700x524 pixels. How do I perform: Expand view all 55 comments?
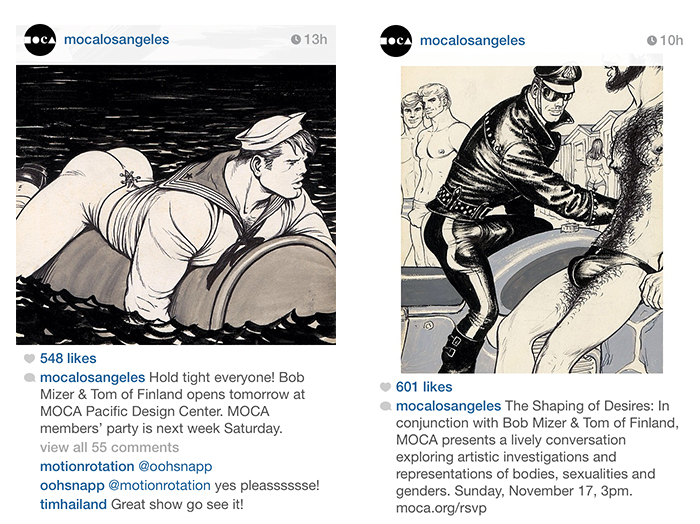[x=109, y=447]
